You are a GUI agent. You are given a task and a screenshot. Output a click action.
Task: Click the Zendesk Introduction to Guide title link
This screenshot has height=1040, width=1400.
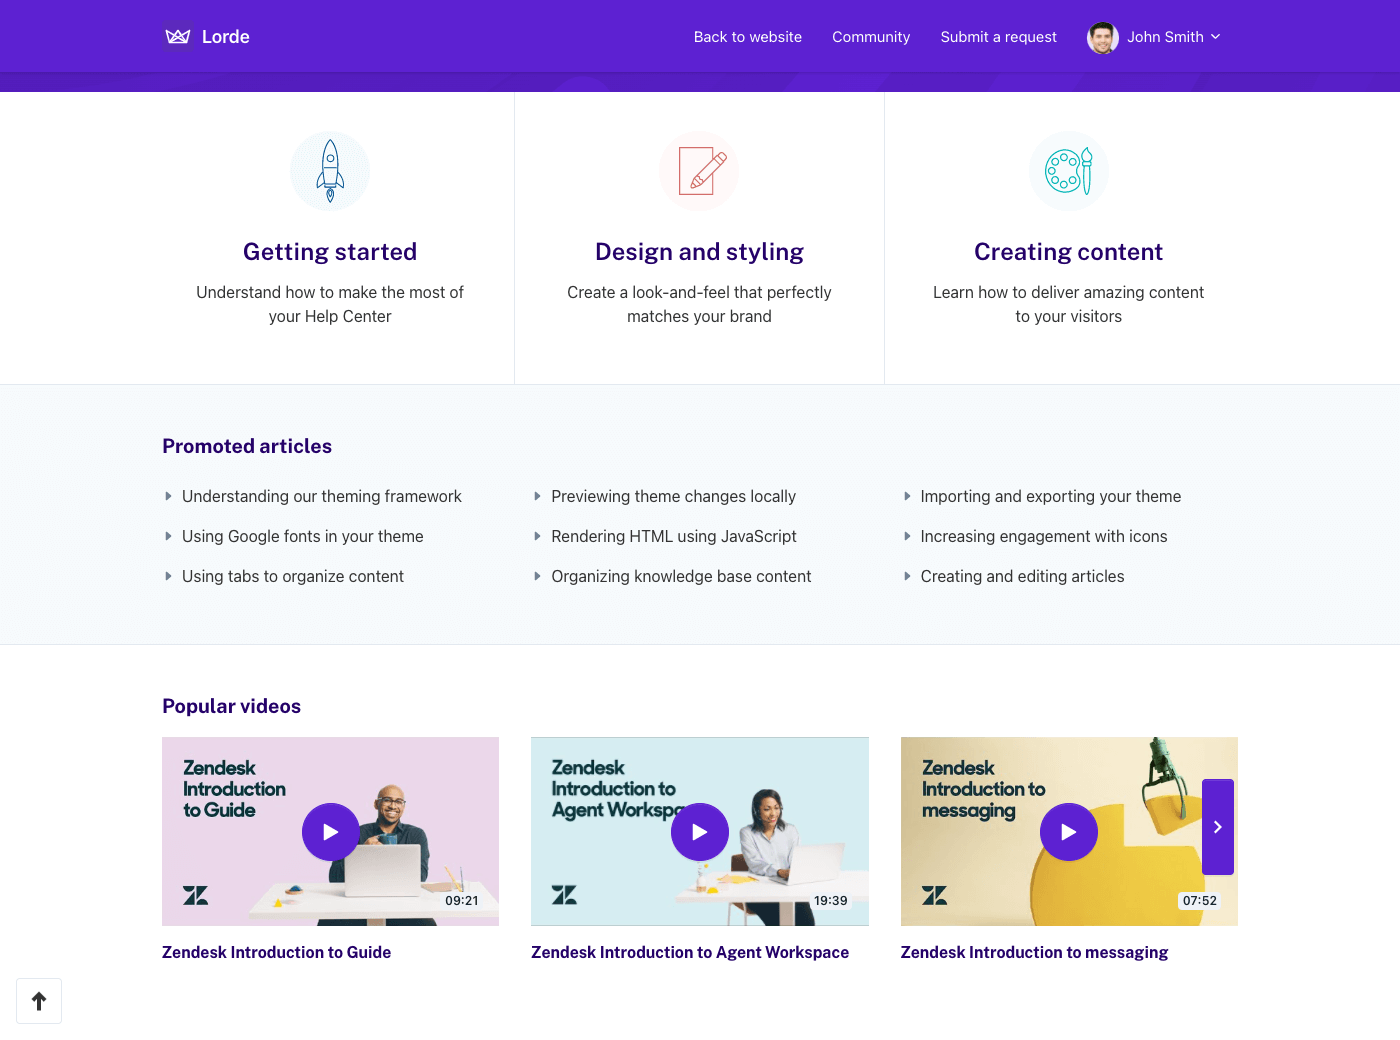276,953
